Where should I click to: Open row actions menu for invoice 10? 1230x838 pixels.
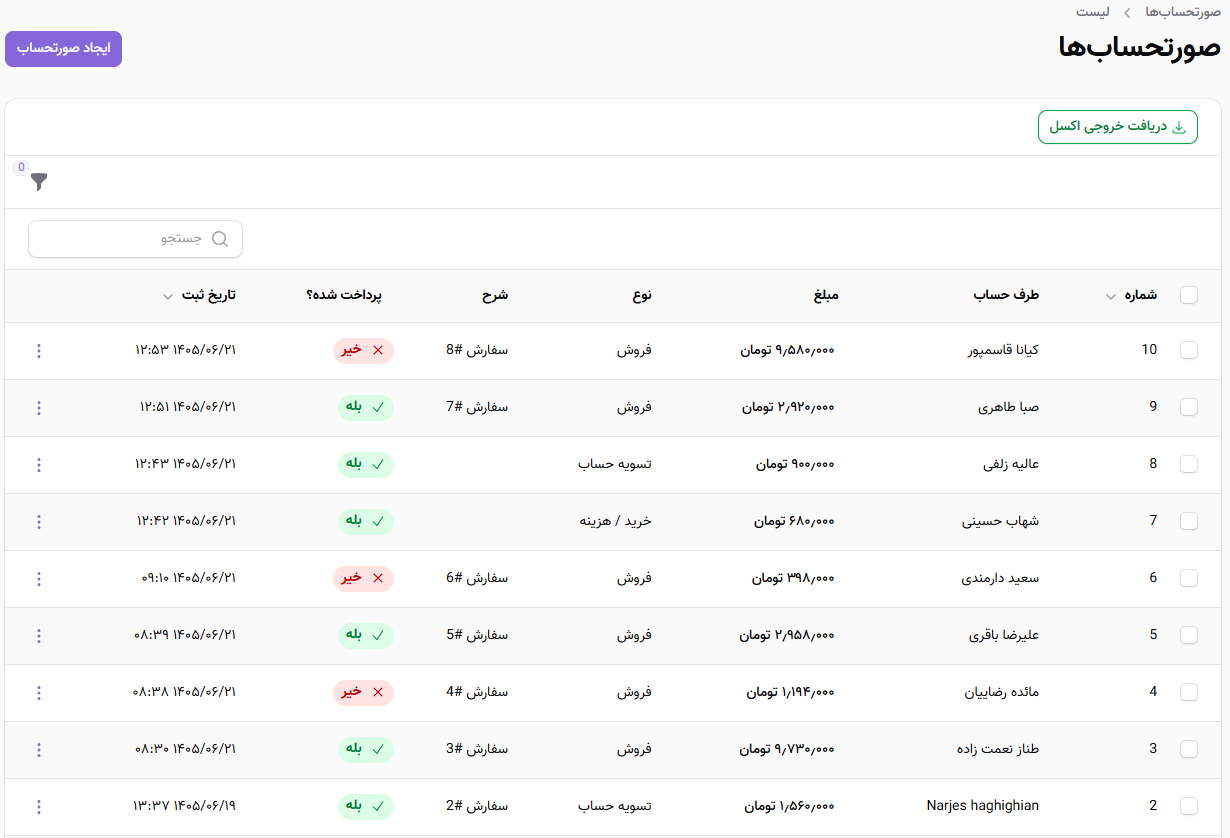(39, 351)
